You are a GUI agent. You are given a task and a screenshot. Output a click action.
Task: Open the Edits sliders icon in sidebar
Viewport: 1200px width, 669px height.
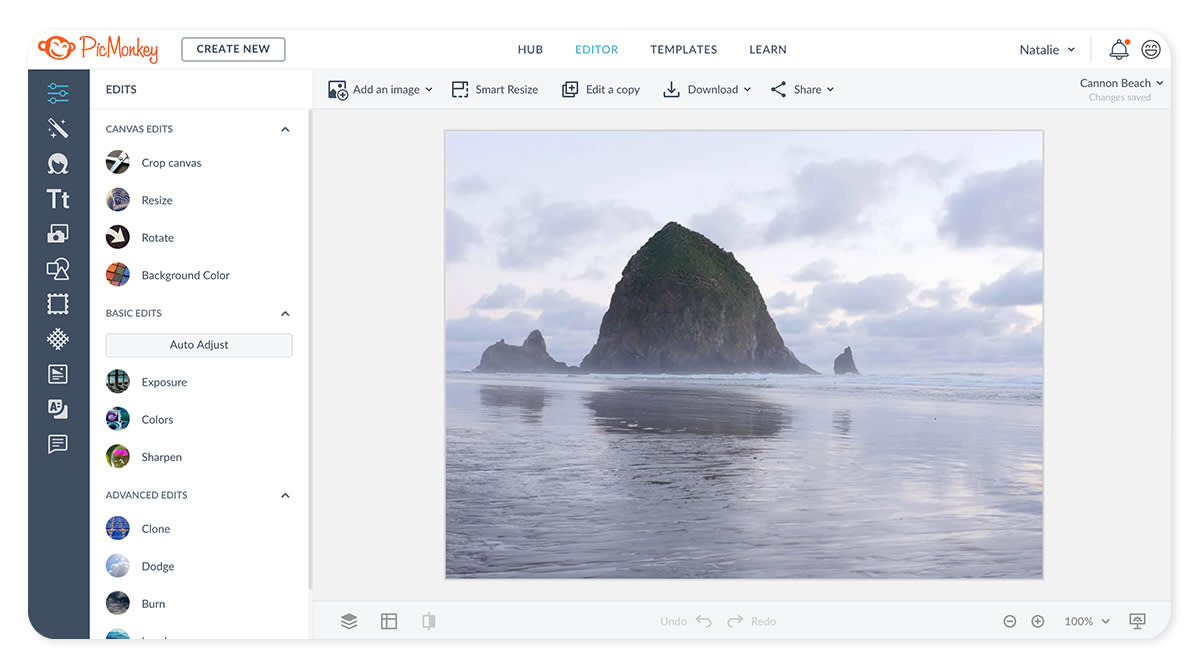coord(58,94)
